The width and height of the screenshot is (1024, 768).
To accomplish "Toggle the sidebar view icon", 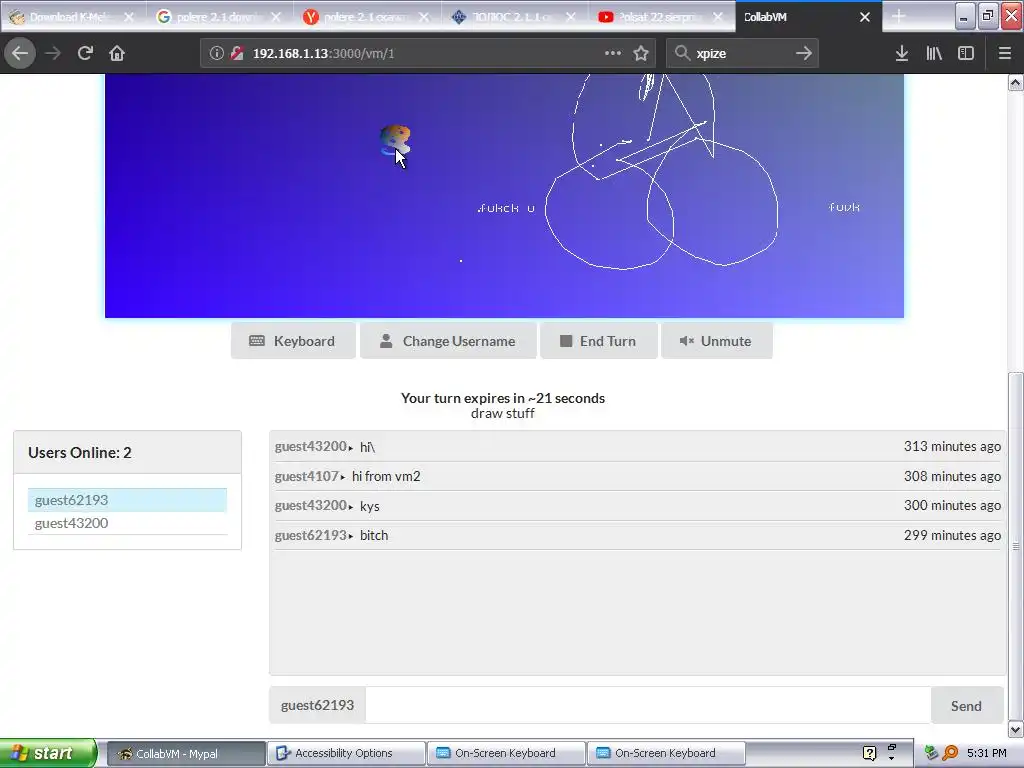I will 966,53.
